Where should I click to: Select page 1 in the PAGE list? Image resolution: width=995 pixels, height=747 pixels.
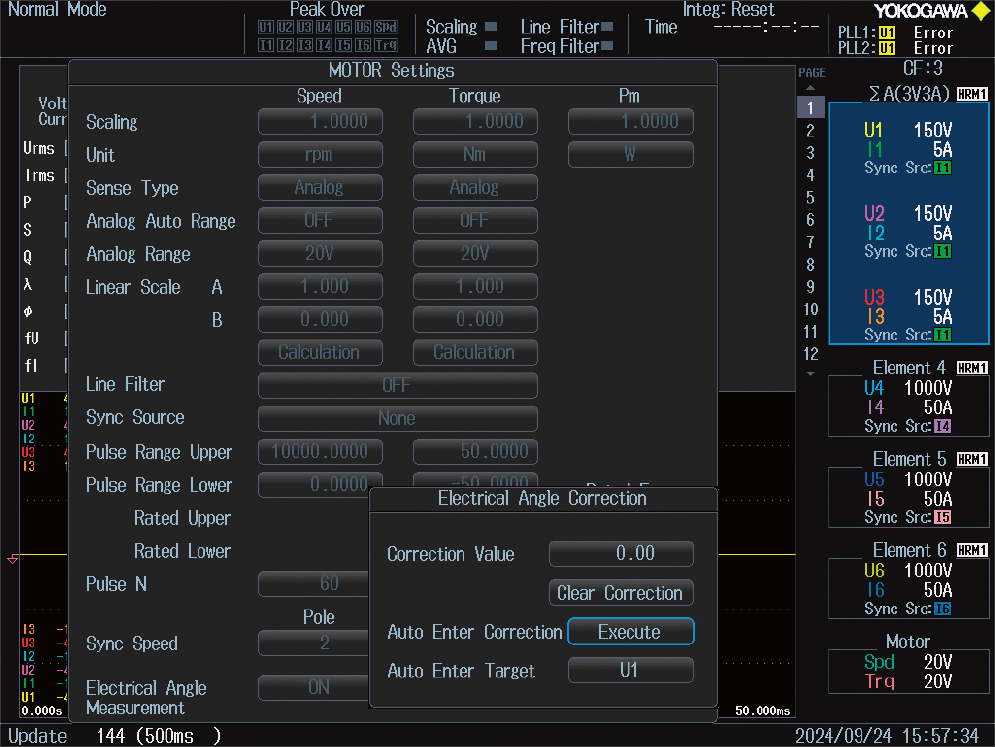pos(810,108)
